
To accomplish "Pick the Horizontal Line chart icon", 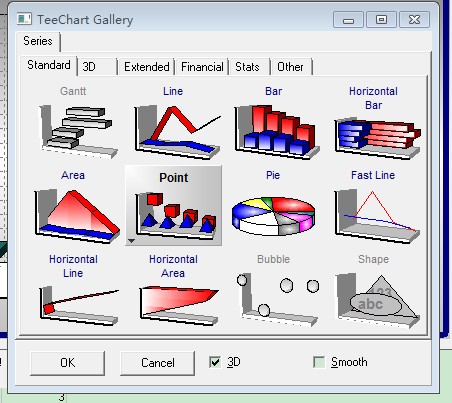I will (79, 305).
